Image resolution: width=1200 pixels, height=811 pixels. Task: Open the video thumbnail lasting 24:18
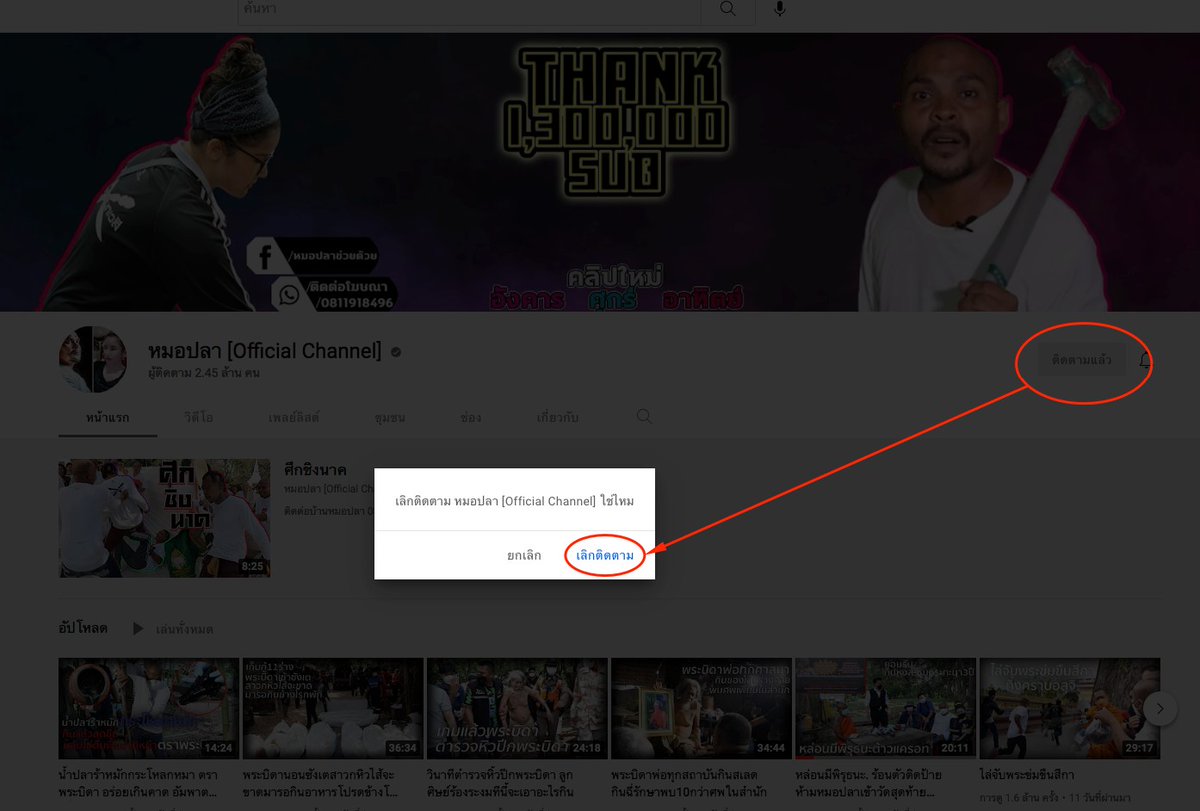[517, 708]
